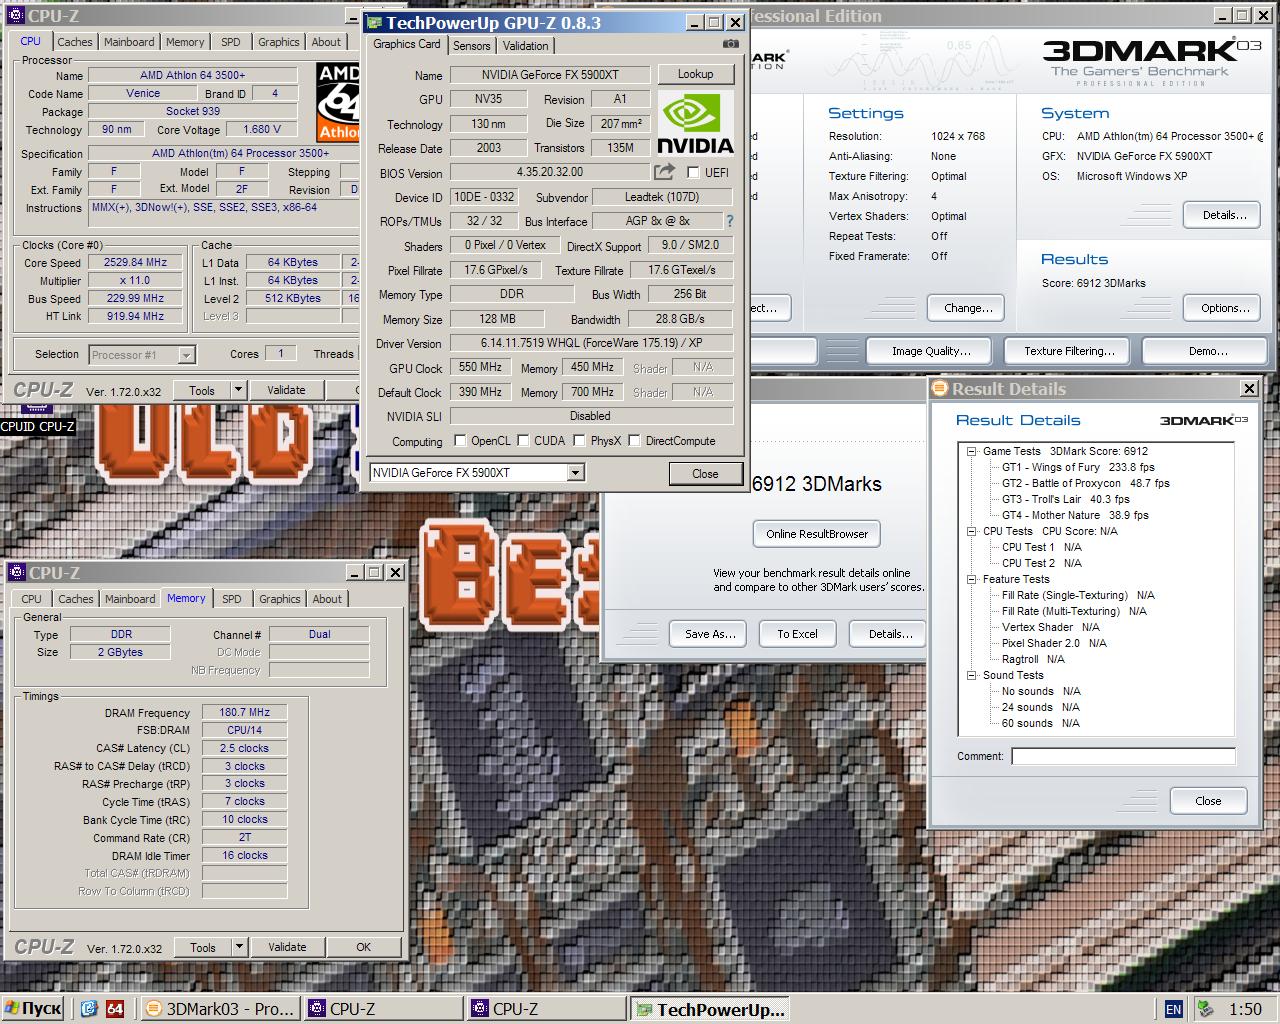The width and height of the screenshot is (1280, 1024).
Task: Click Validate in the Memory-tab CPU-Z window
Action: tap(287, 947)
